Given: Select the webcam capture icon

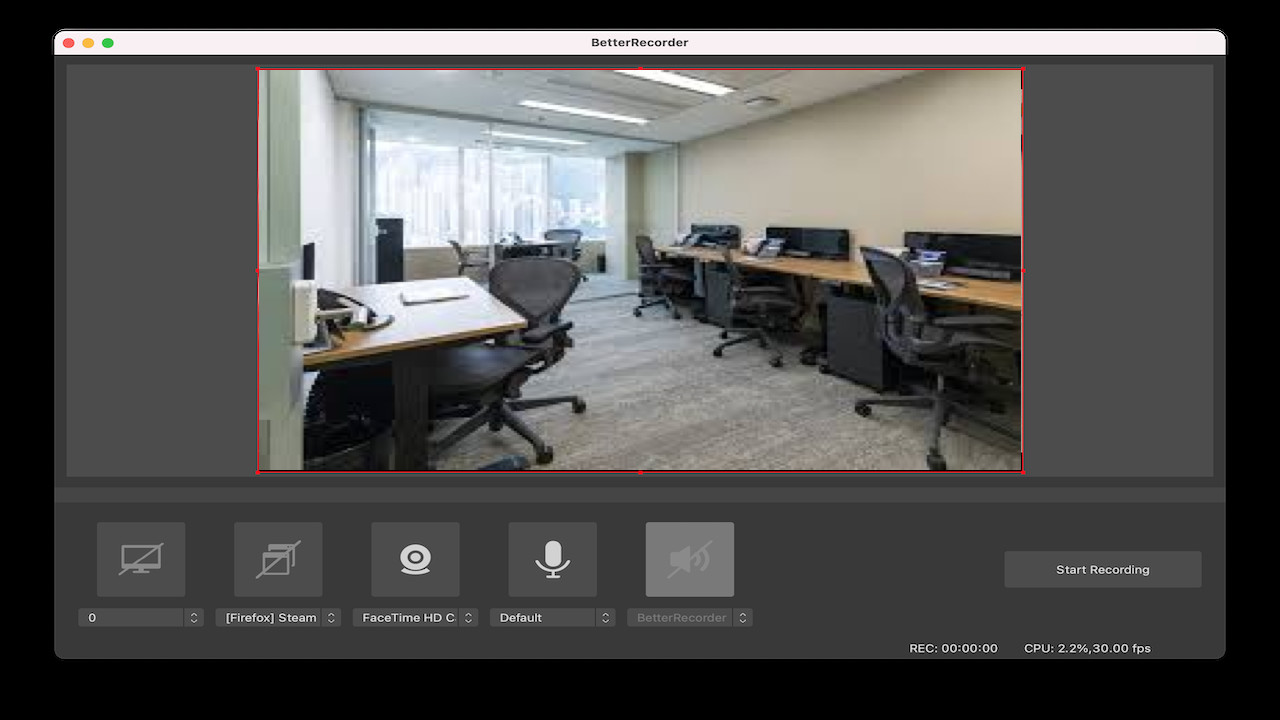Looking at the screenshot, I should (415, 559).
